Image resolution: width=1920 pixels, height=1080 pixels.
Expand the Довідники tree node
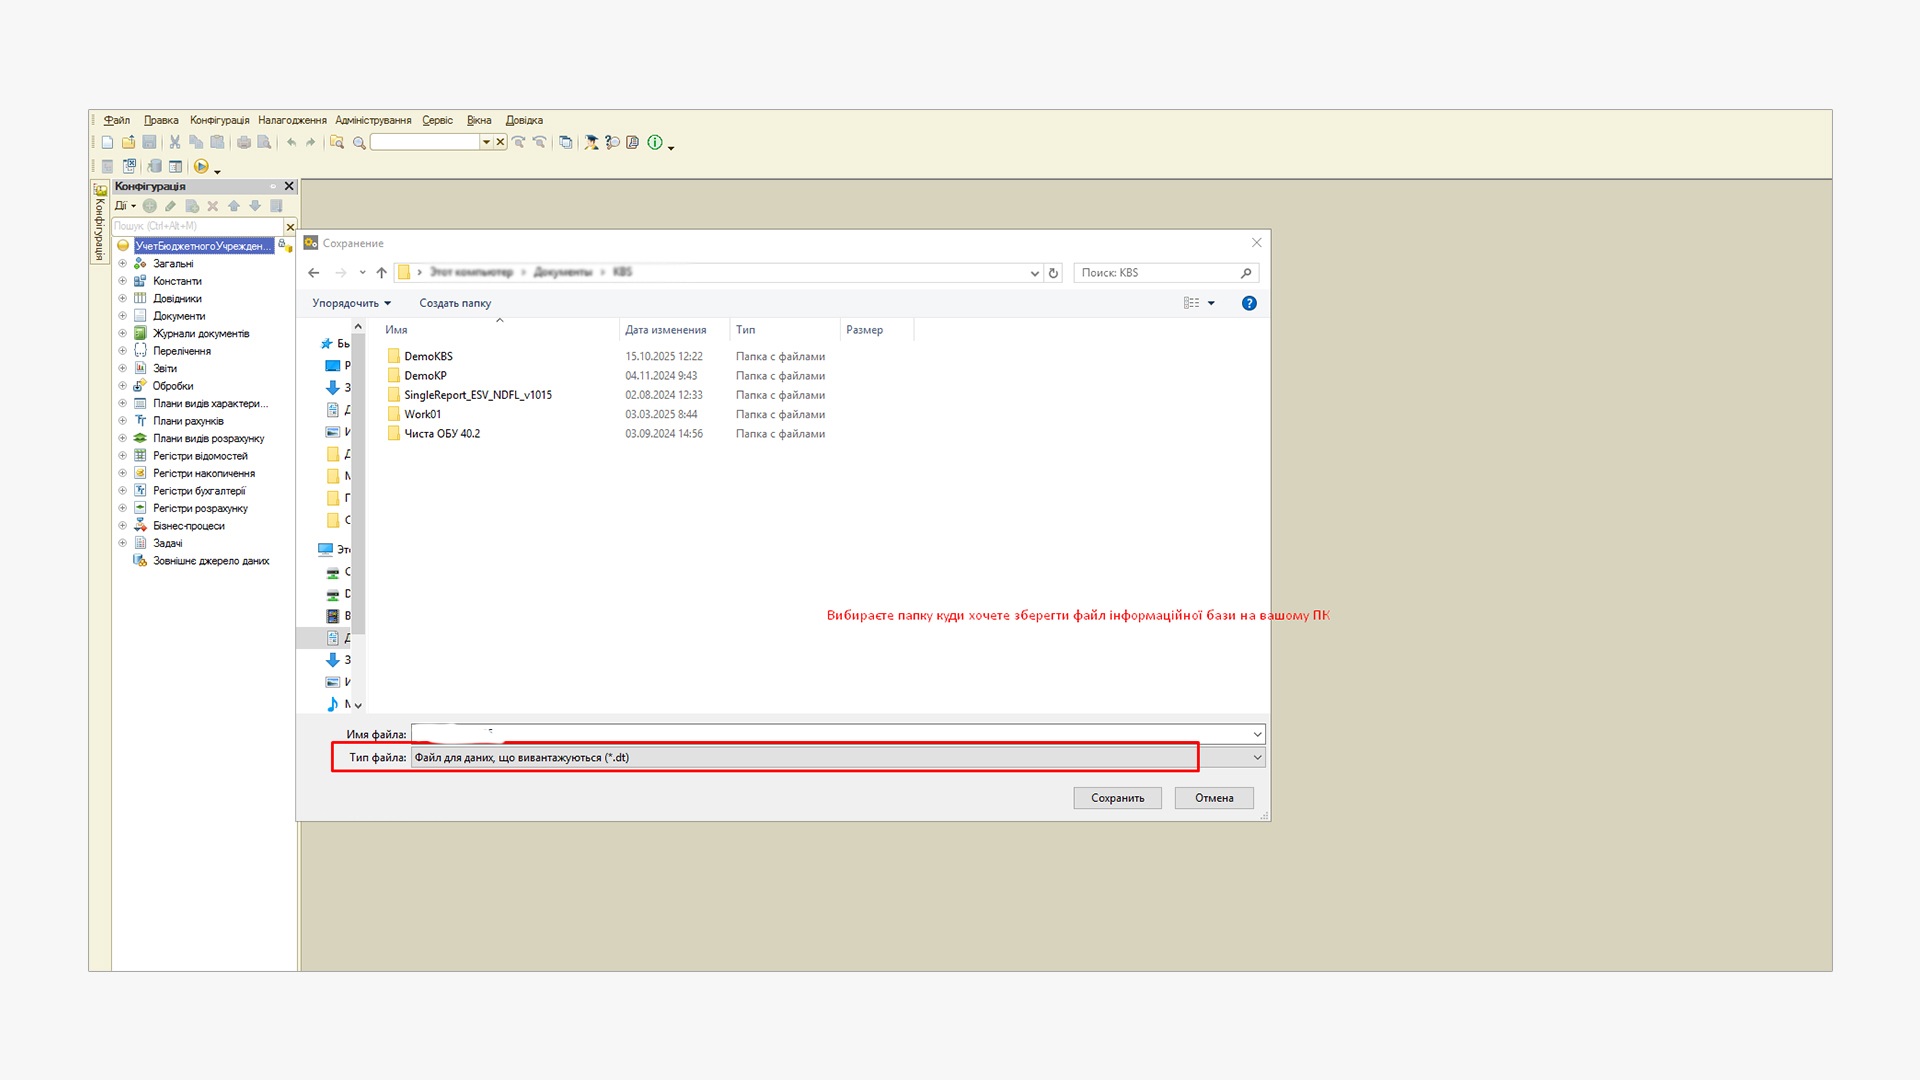click(123, 298)
